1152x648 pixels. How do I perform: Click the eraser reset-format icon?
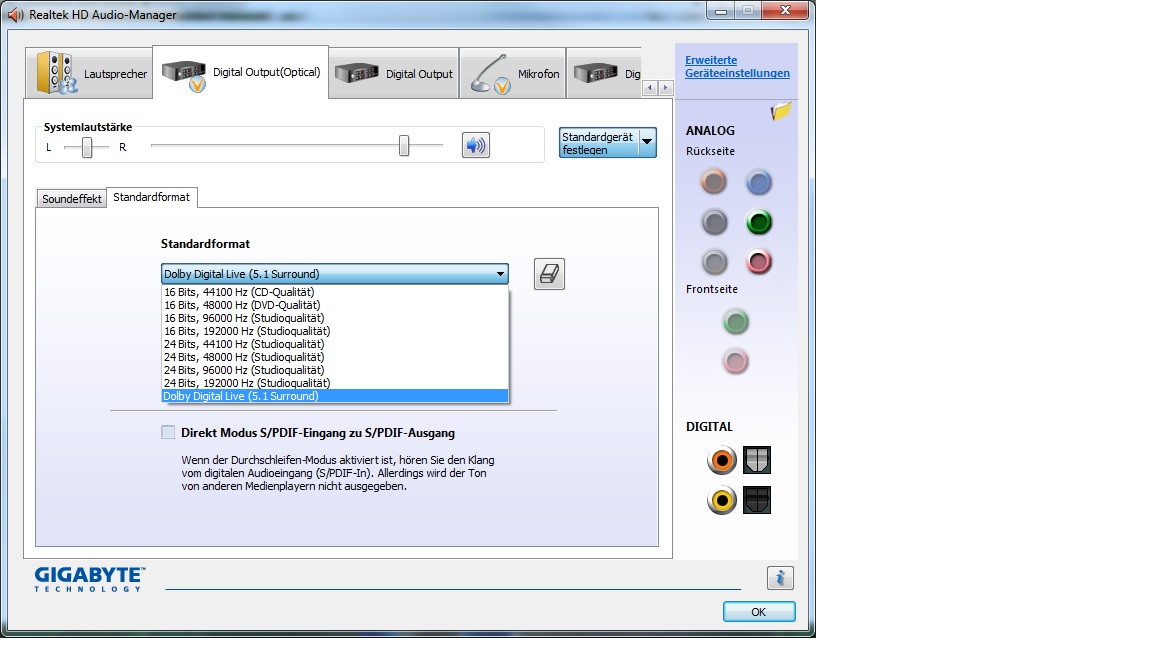point(549,274)
